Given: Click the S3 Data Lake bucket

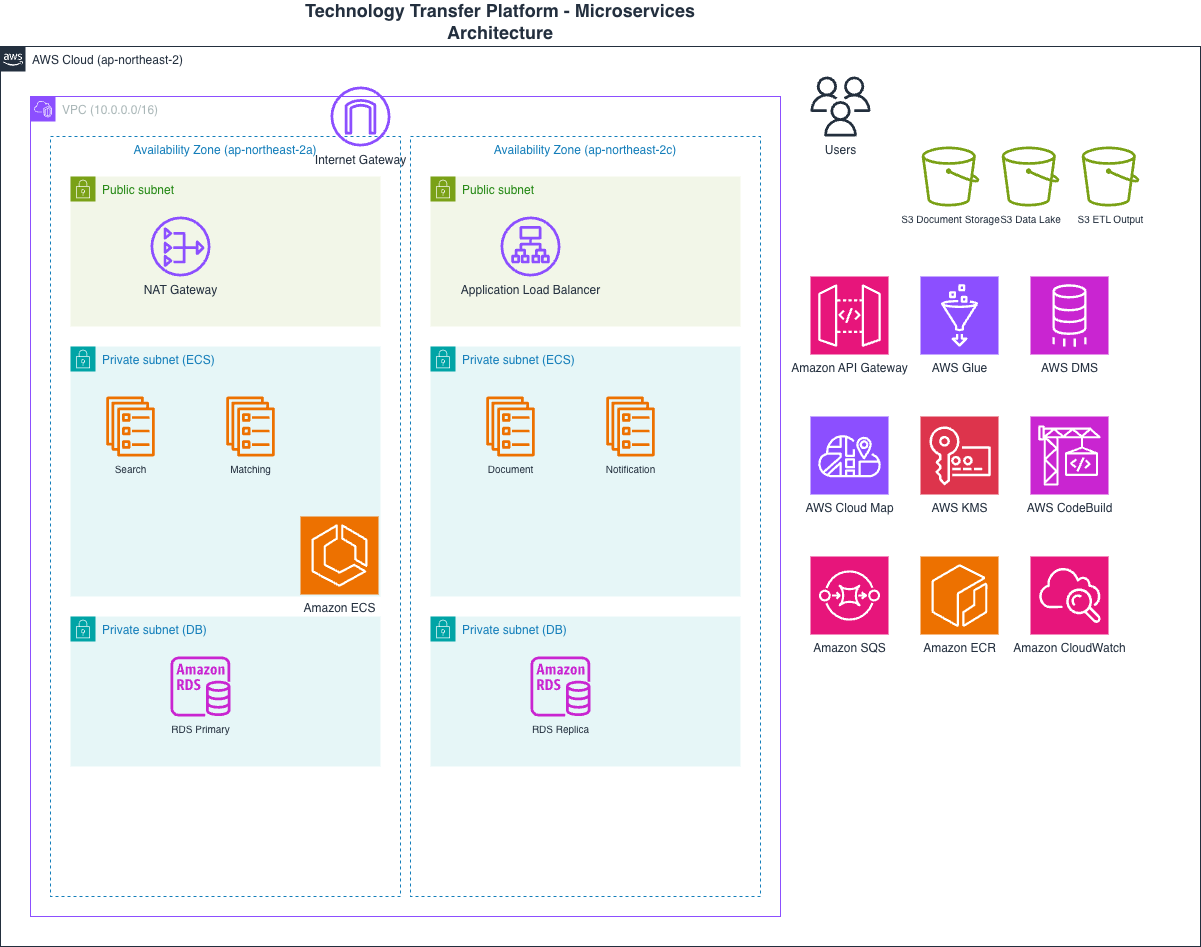Looking at the screenshot, I should pyautogui.click(x=1030, y=177).
